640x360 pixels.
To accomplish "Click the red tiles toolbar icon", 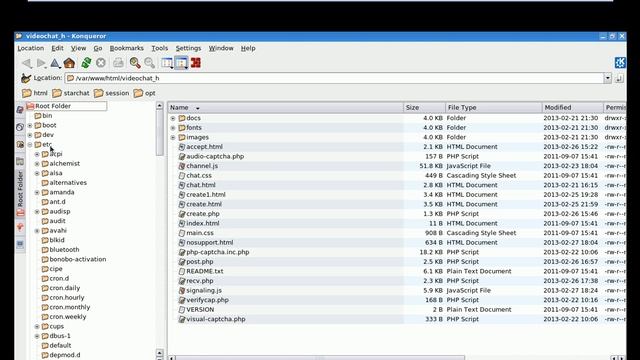I will [x=196, y=63].
